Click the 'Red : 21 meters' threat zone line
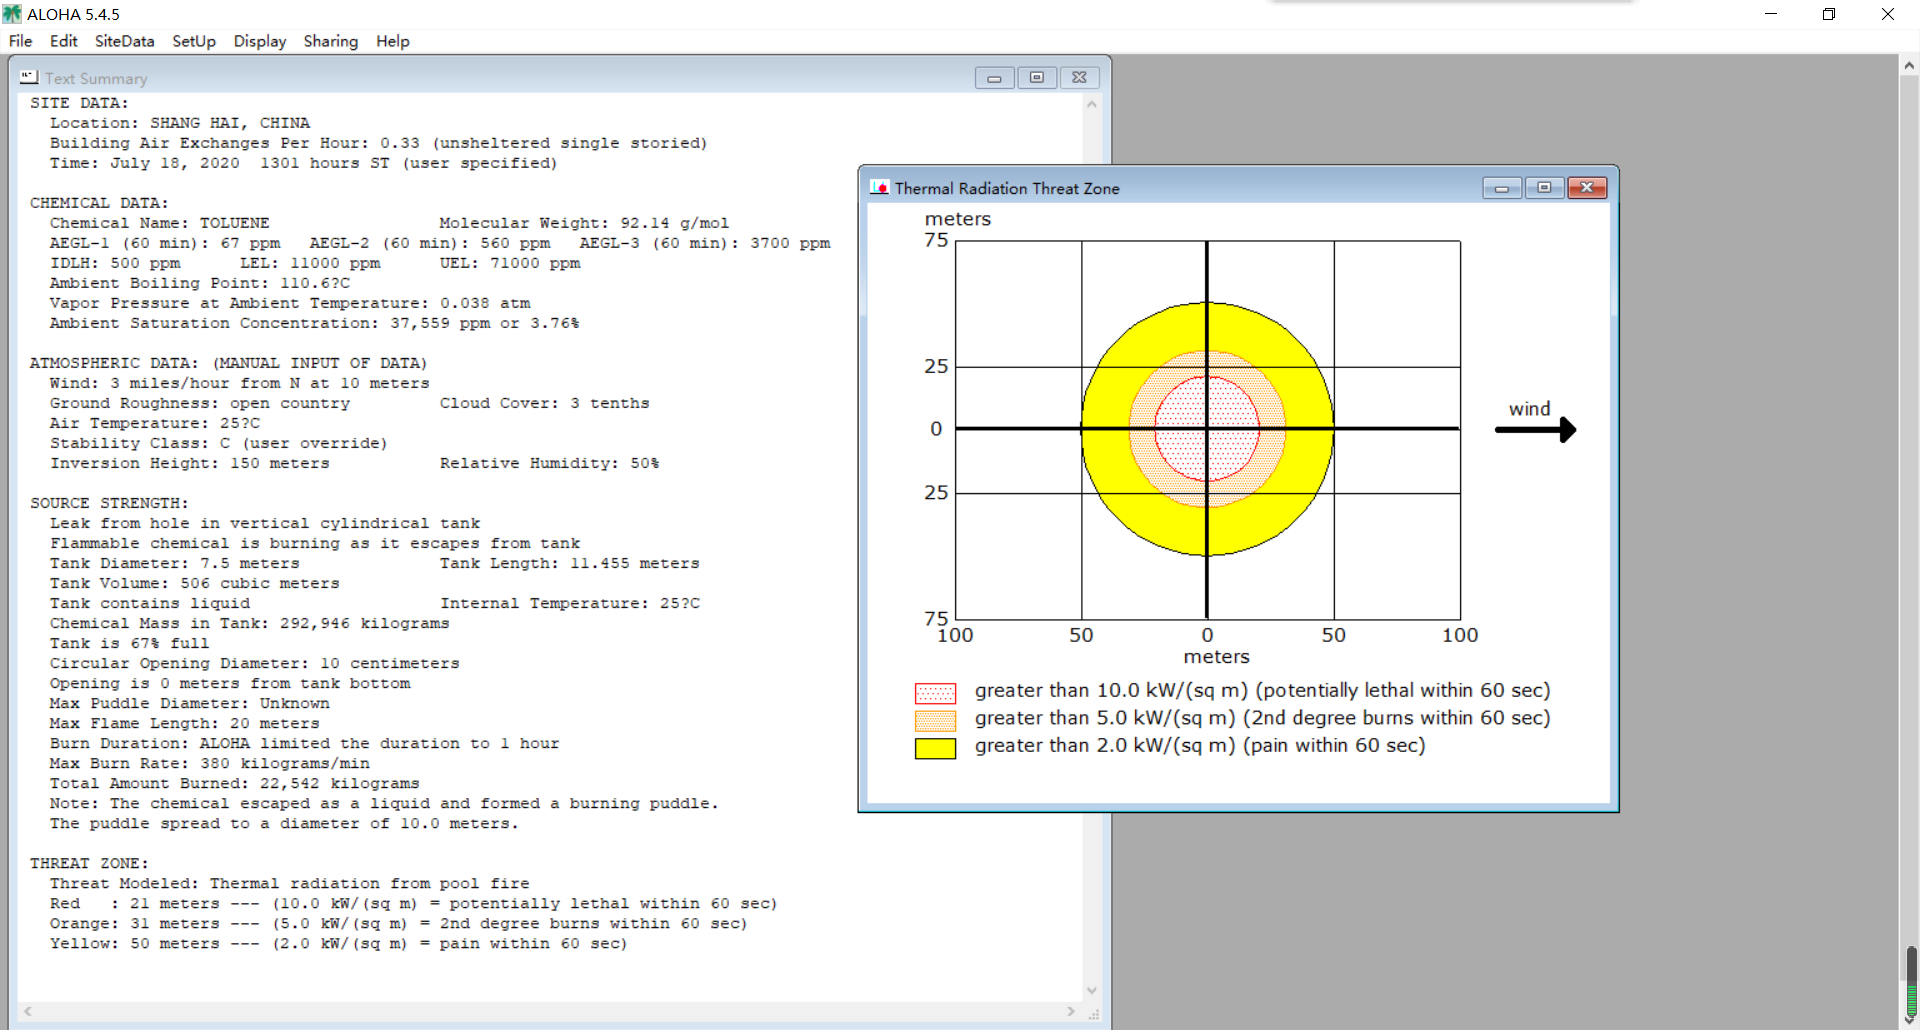Image resolution: width=1920 pixels, height=1030 pixels. 413,903
